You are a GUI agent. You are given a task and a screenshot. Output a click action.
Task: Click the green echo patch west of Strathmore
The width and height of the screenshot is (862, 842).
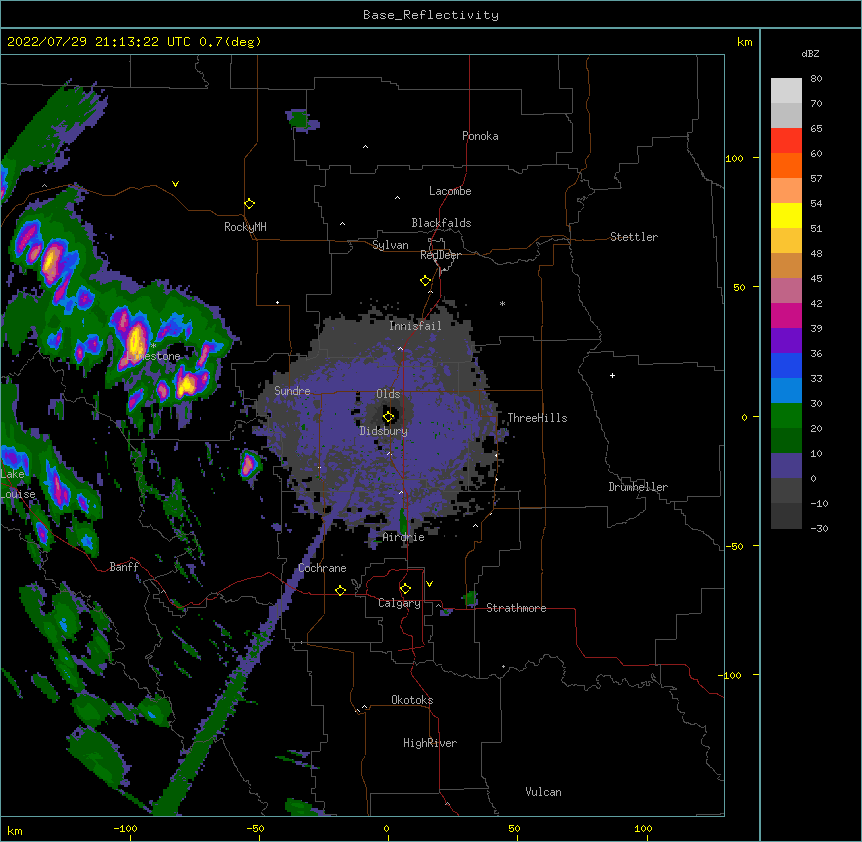470,598
